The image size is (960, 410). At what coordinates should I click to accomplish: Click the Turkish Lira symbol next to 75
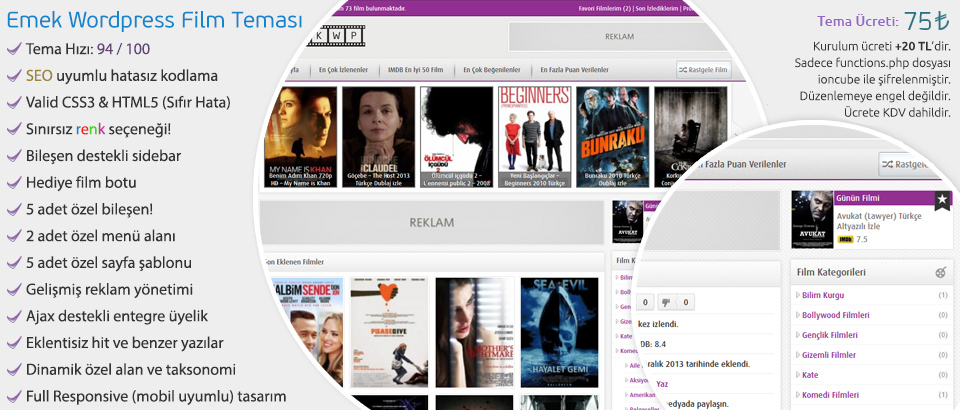click(940, 22)
